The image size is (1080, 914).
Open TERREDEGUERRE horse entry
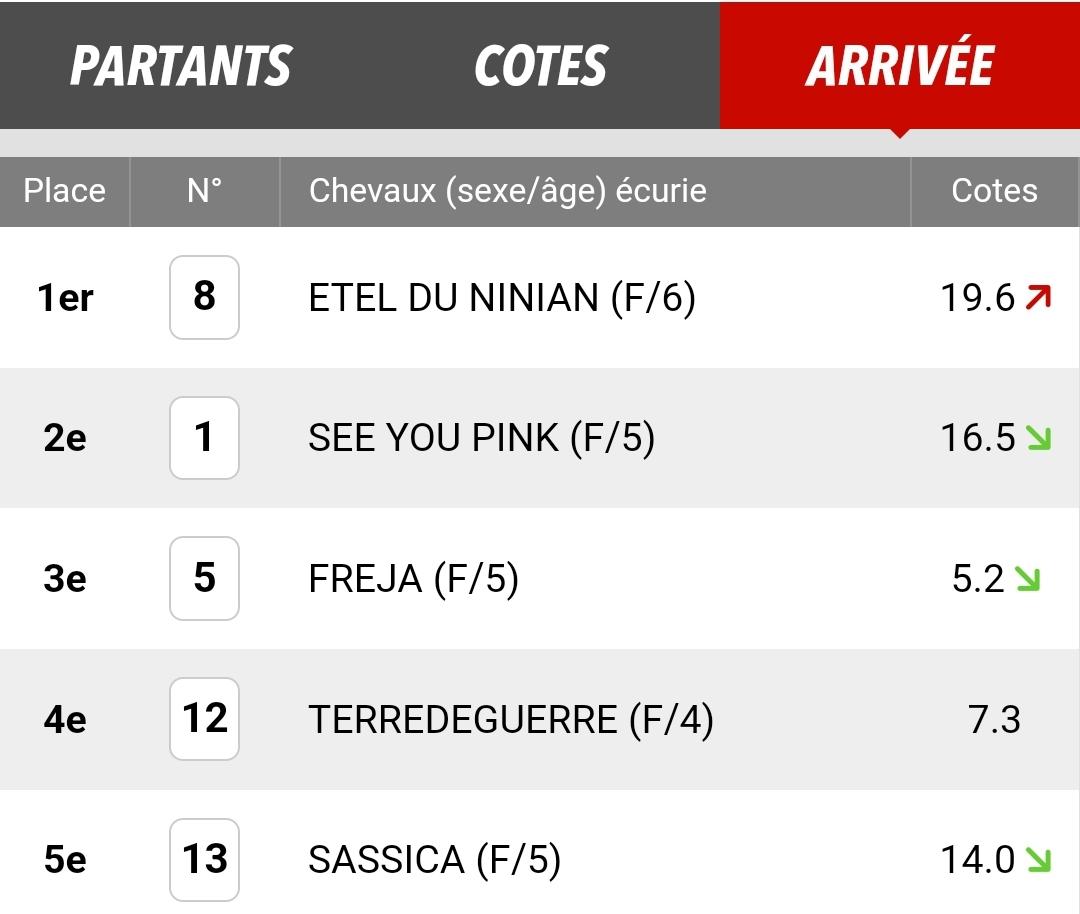tap(510, 719)
